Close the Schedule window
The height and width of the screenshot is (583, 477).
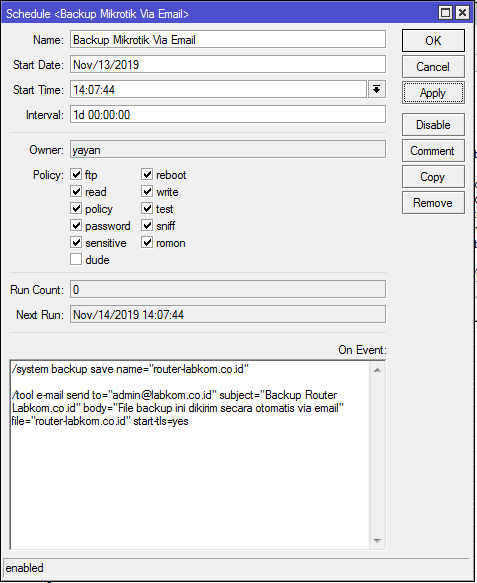click(462, 13)
